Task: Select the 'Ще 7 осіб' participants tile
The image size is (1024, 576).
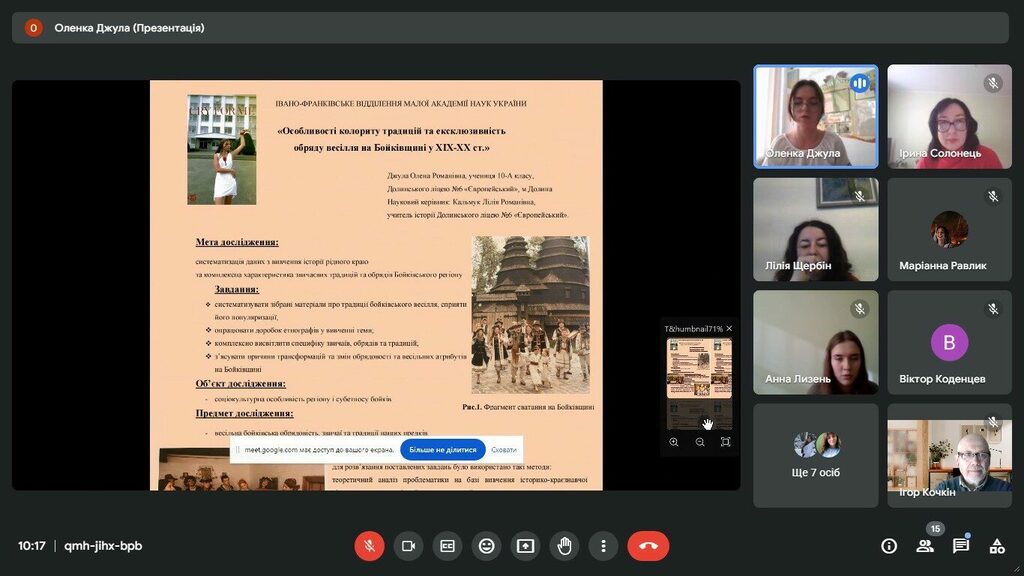Action: coord(815,454)
